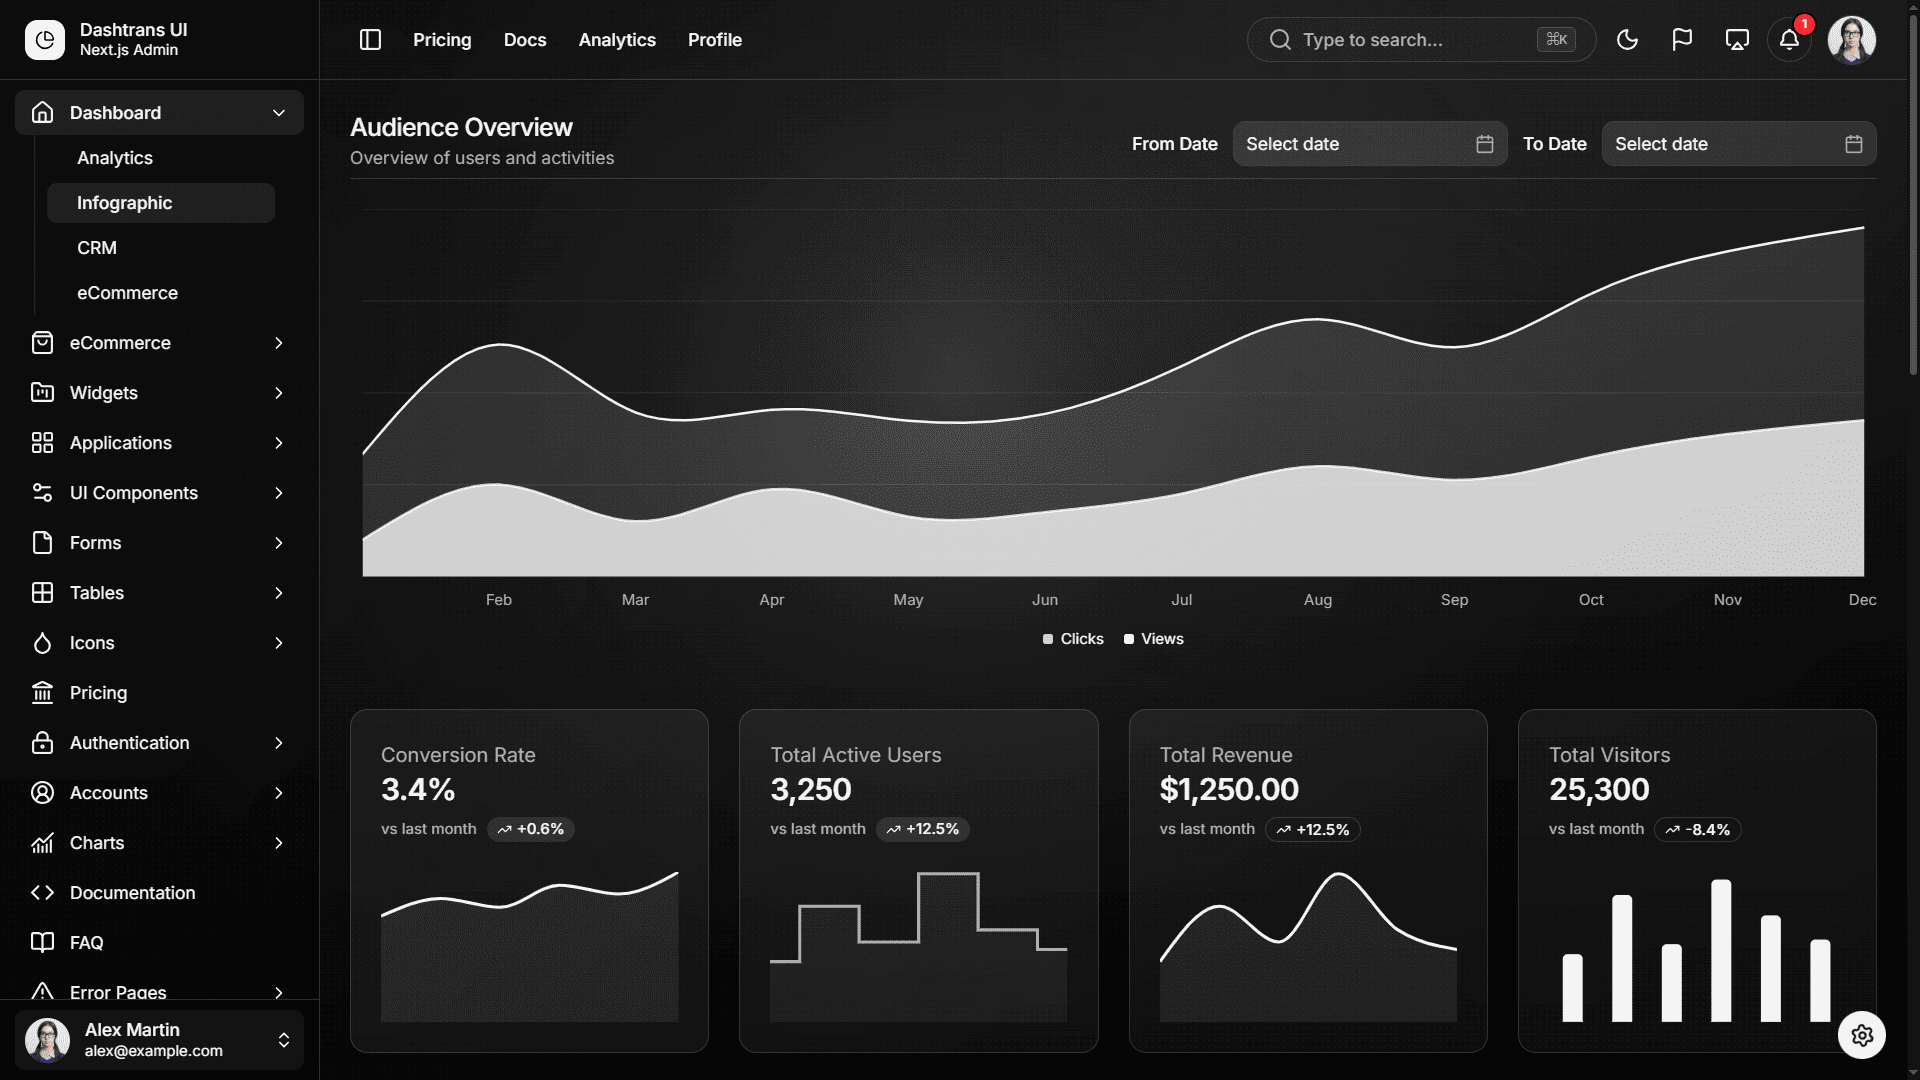The height and width of the screenshot is (1080, 1920).
Task: Open the Pricing top nav item
Action: point(442,40)
